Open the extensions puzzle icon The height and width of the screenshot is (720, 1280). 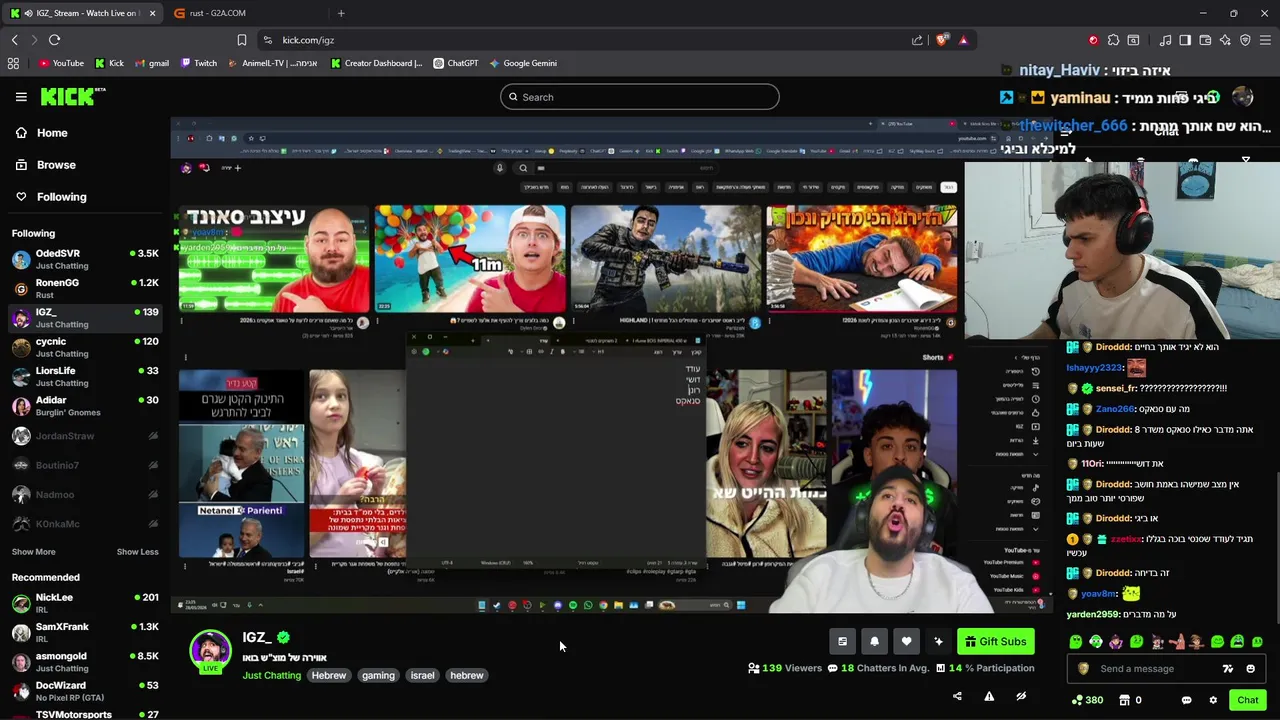[x=1113, y=40]
